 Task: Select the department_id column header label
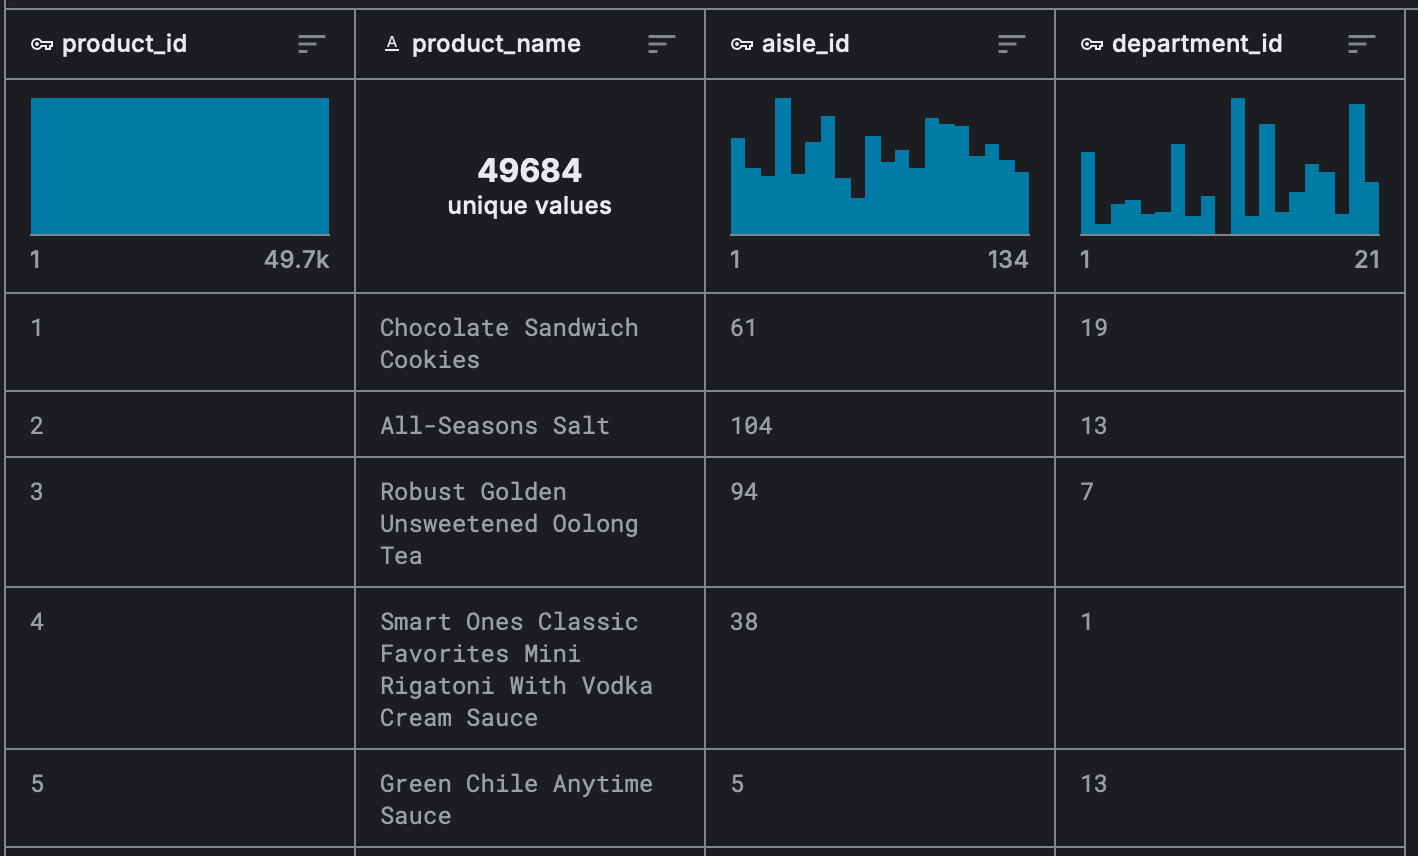(1196, 44)
